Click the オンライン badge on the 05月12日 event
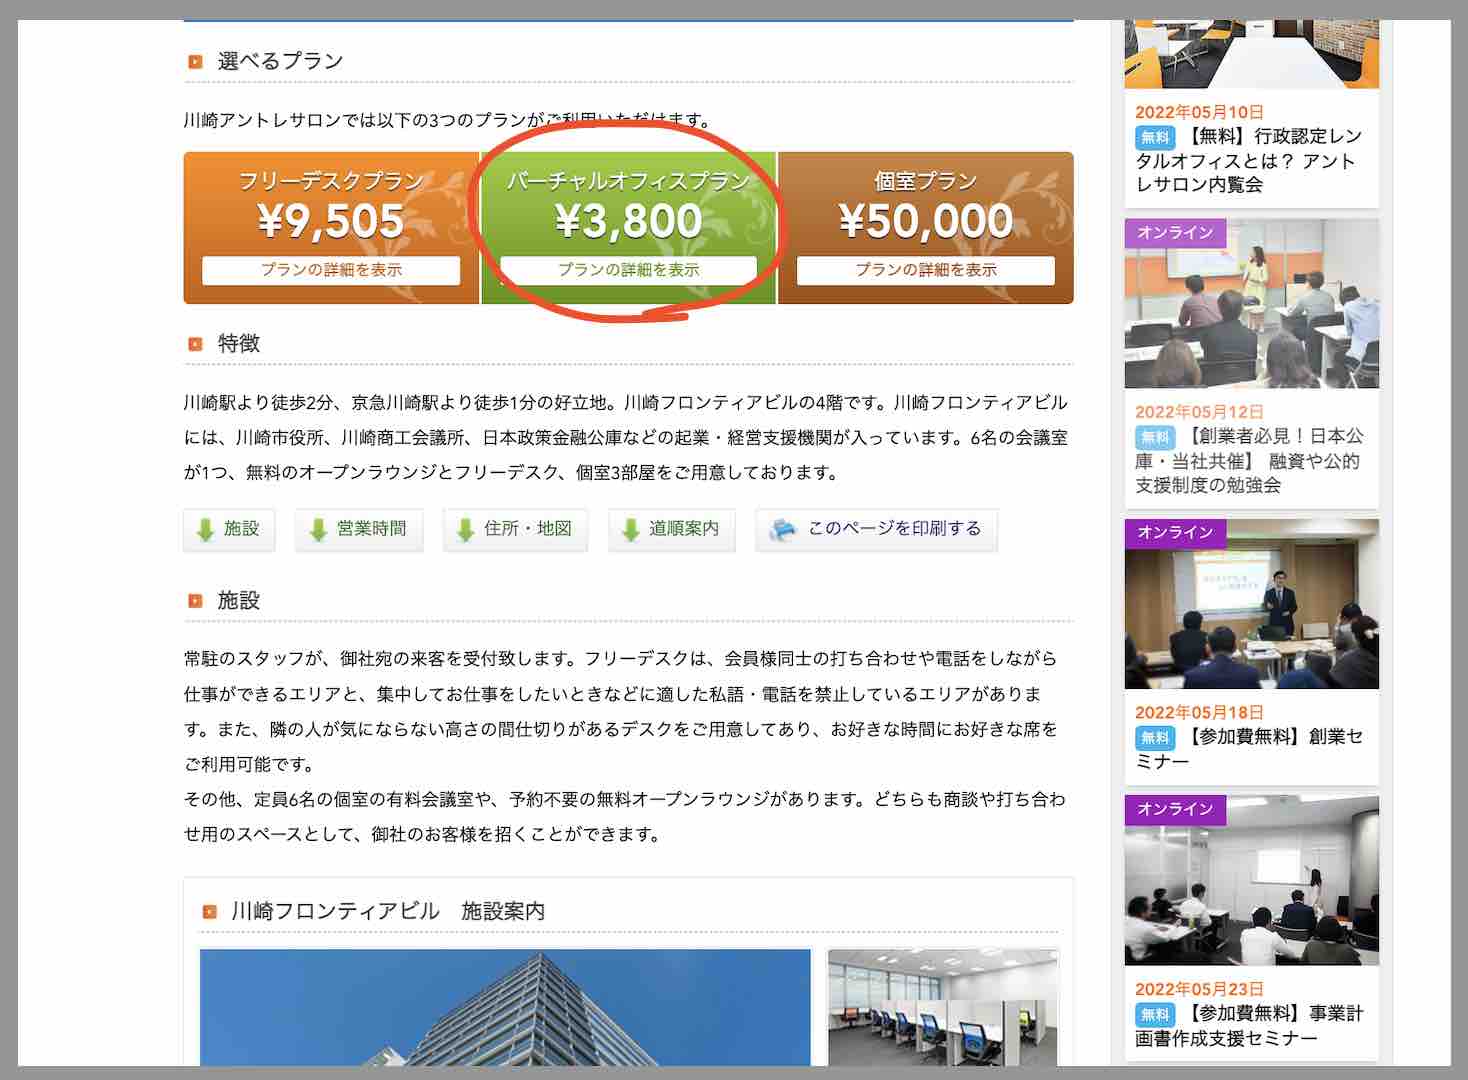 (1177, 233)
